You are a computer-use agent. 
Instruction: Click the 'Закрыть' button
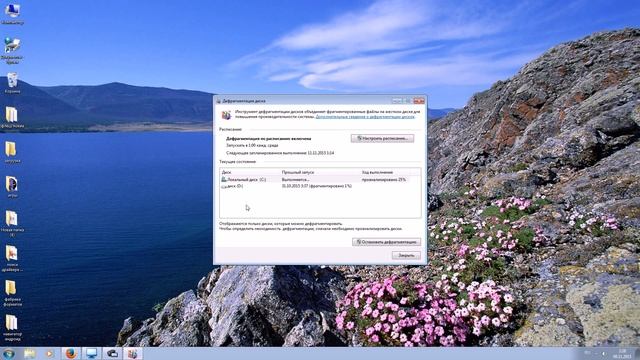tap(406, 255)
